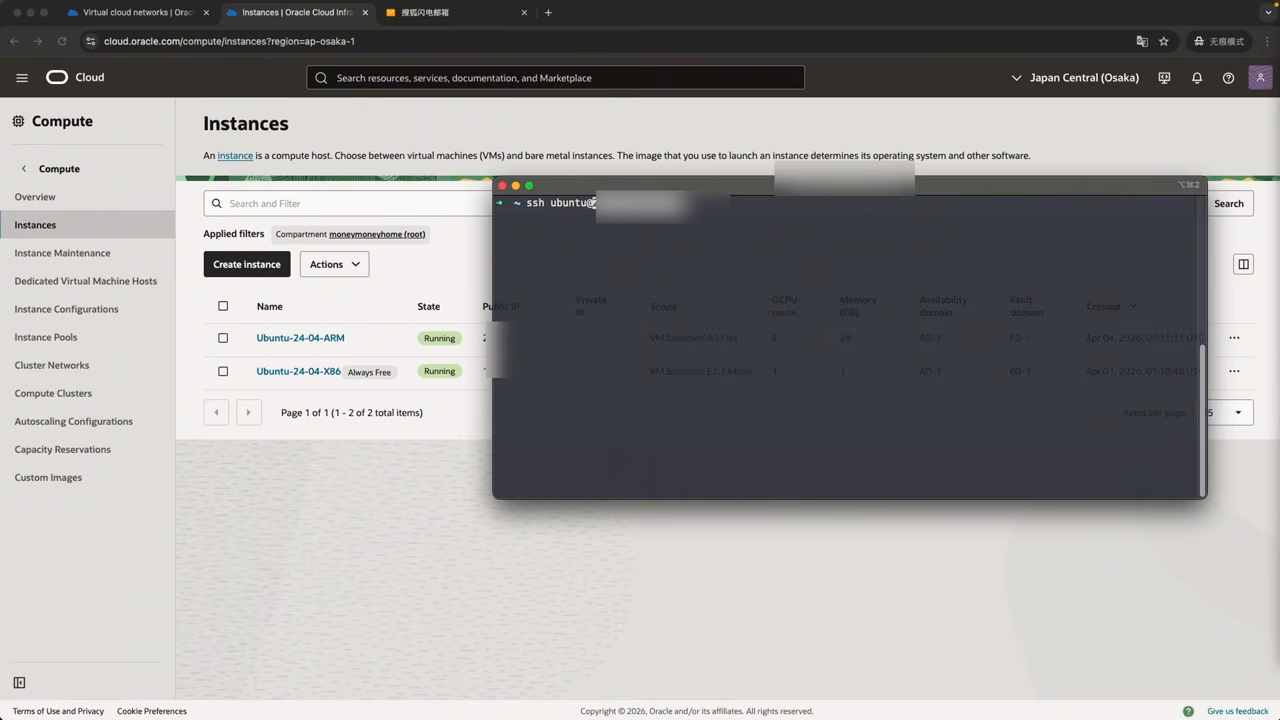
Task: Open a new browser tab with plus icon
Action: click(x=548, y=13)
